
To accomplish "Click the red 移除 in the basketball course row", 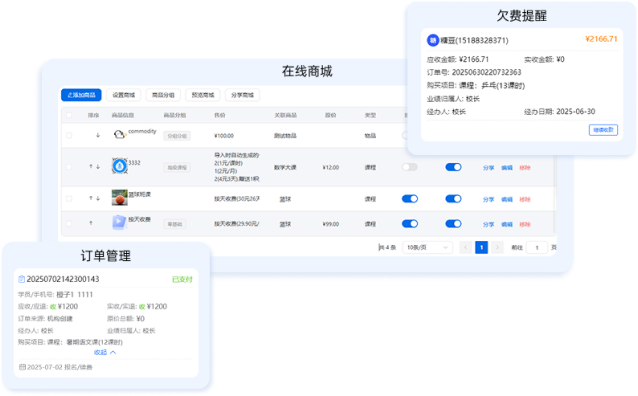I will (525, 199).
